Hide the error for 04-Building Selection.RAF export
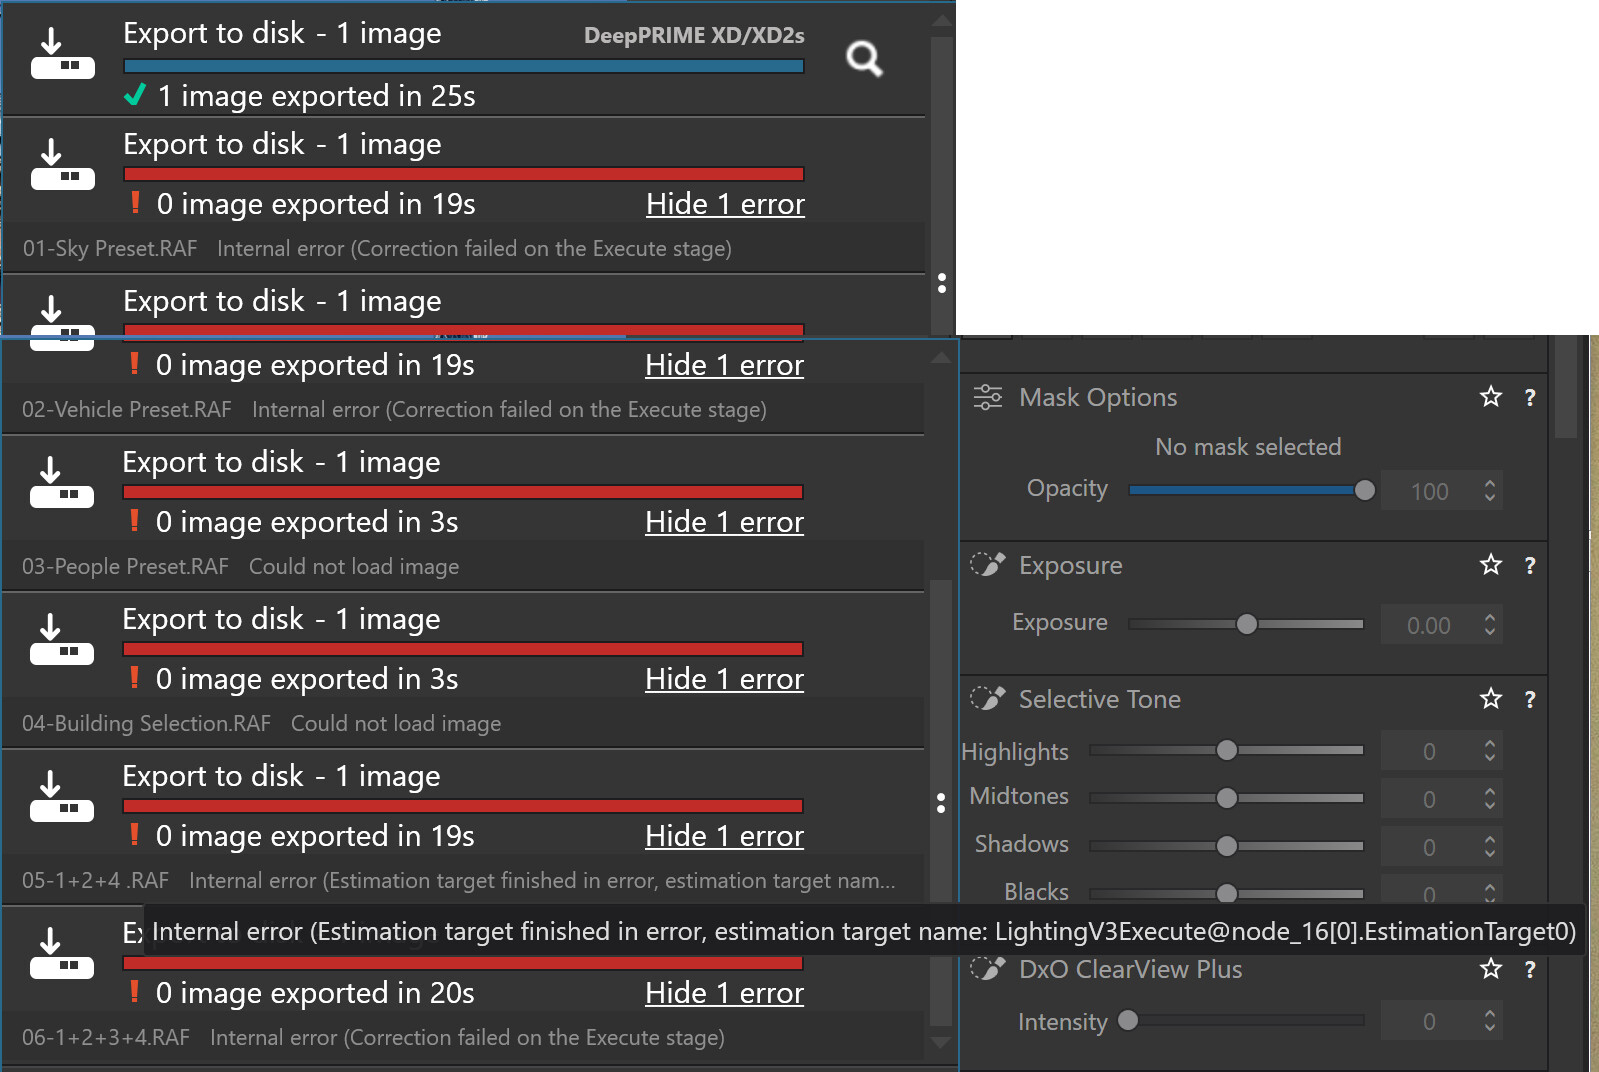 (x=724, y=679)
